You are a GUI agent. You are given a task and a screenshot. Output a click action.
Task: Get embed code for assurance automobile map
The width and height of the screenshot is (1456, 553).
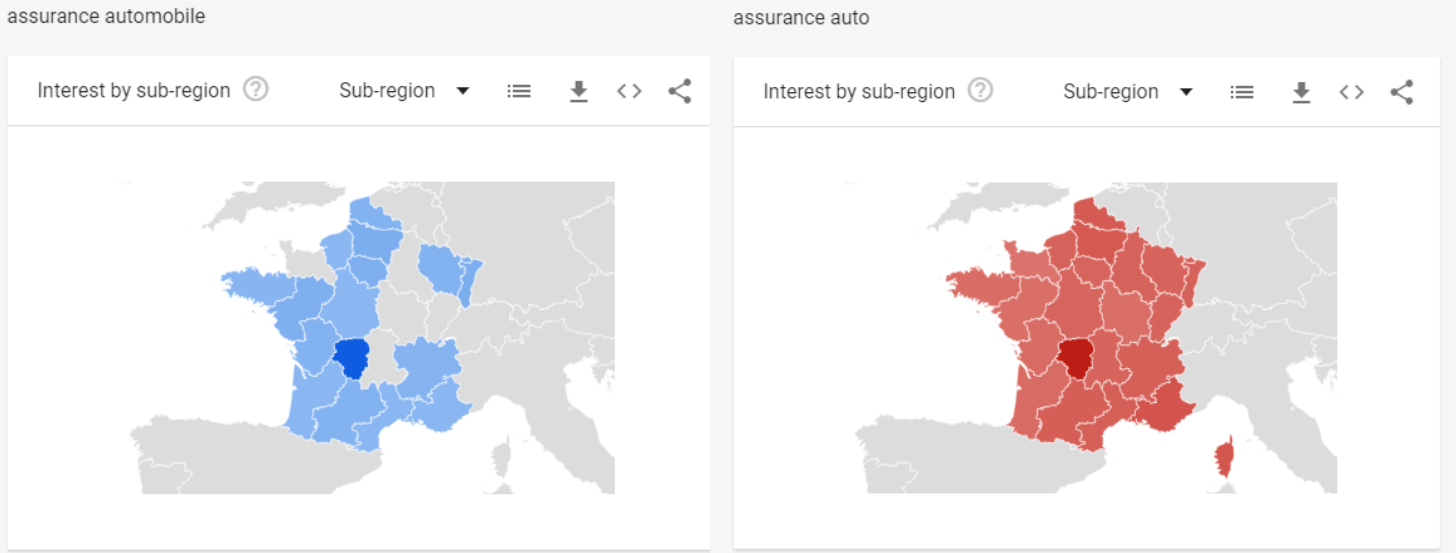click(x=629, y=91)
